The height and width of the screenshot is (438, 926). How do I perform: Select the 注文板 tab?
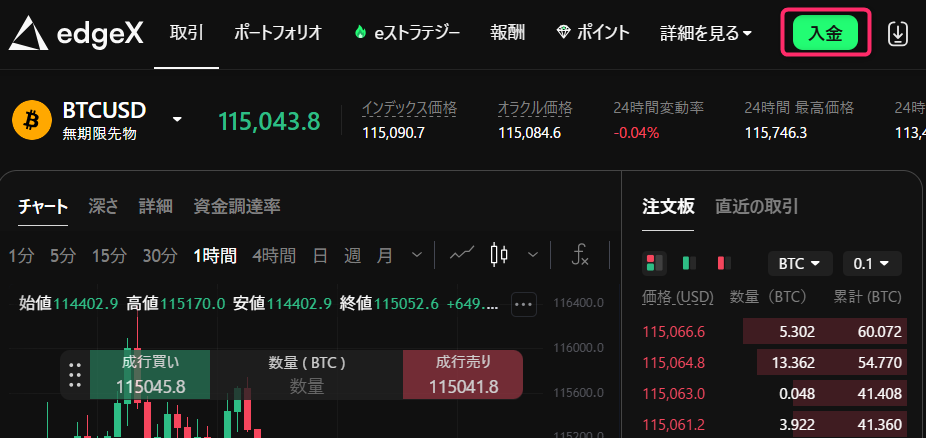668,206
